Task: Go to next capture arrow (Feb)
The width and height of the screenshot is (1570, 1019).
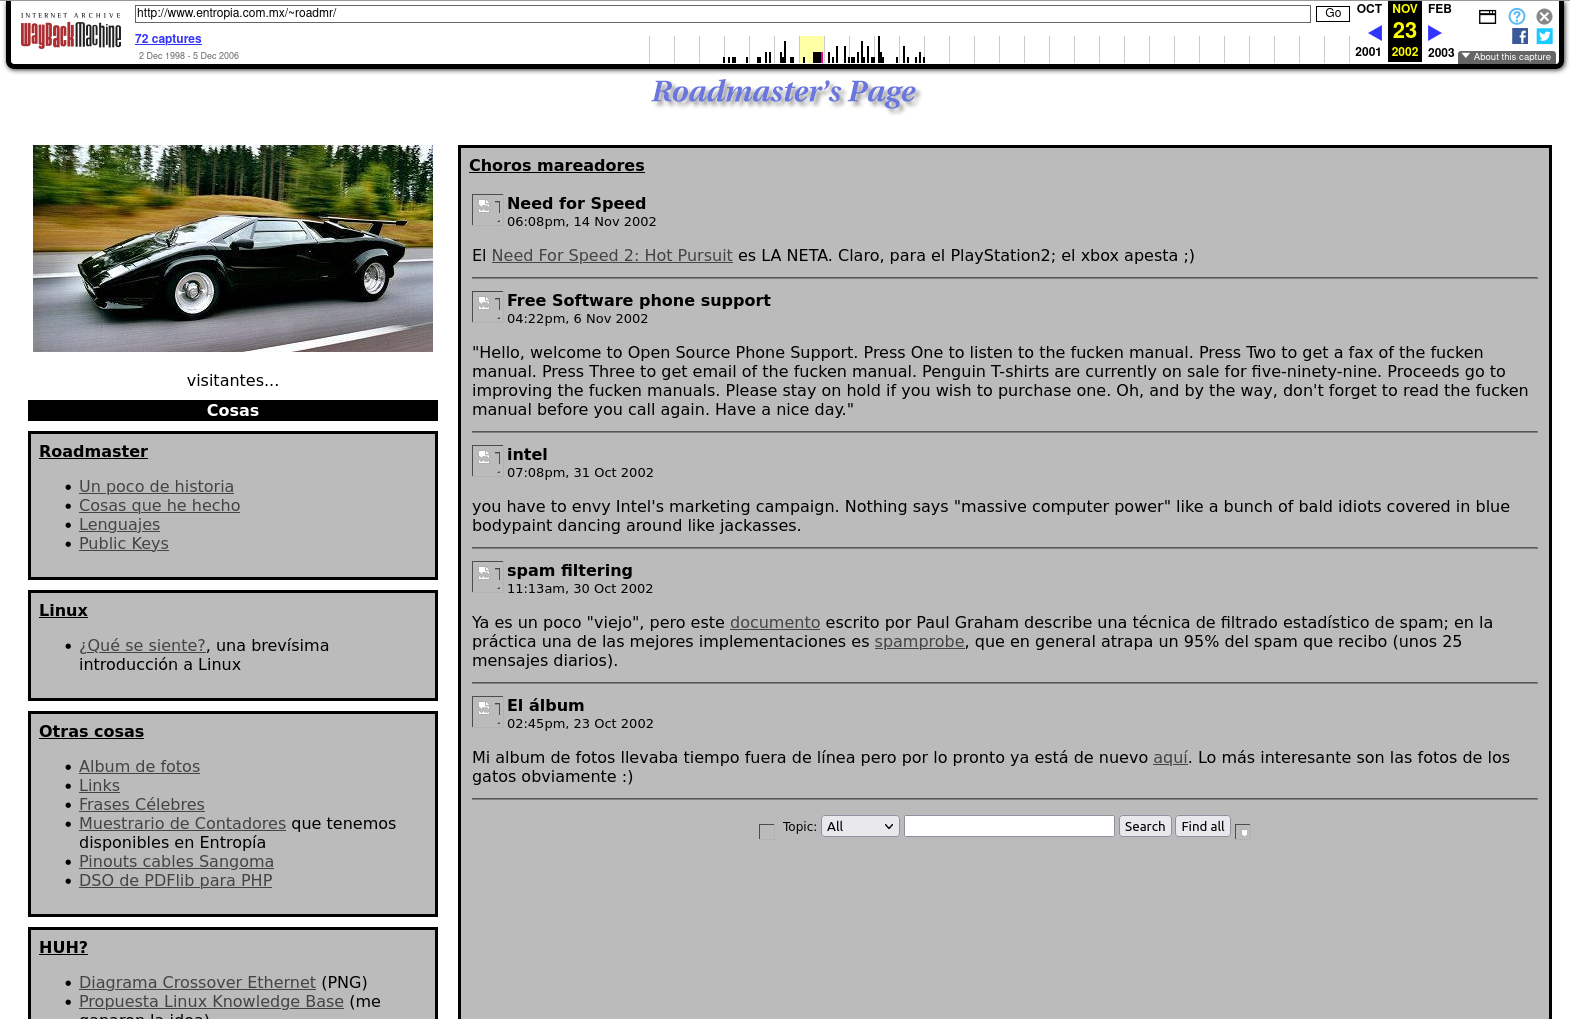Action: pyautogui.click(x=1435, y=33)
